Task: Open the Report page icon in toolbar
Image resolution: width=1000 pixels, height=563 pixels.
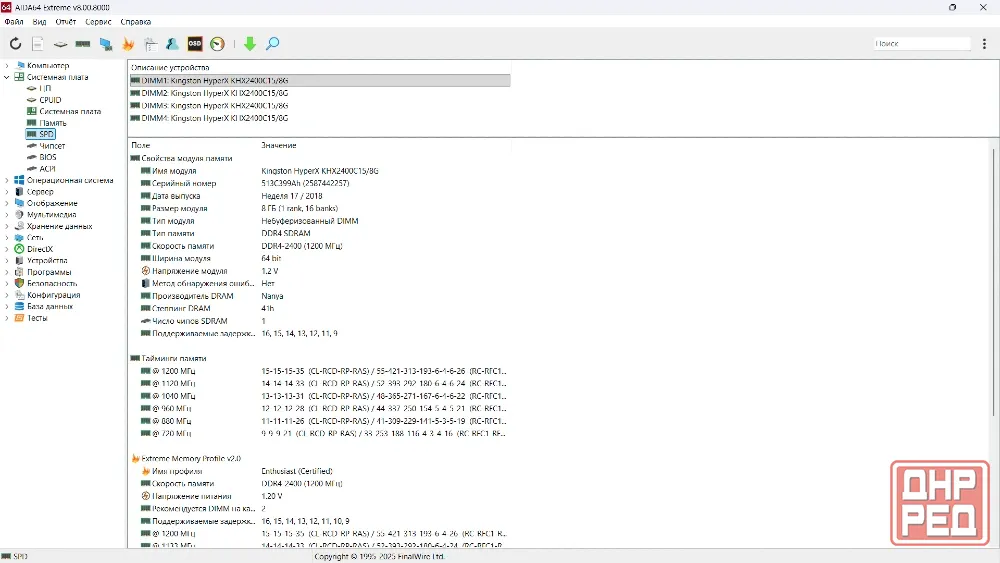Action: (38, 43)
